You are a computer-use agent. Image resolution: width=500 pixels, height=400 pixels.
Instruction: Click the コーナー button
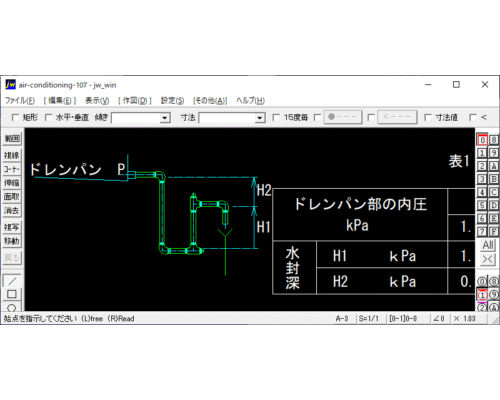tap(12, 169)
